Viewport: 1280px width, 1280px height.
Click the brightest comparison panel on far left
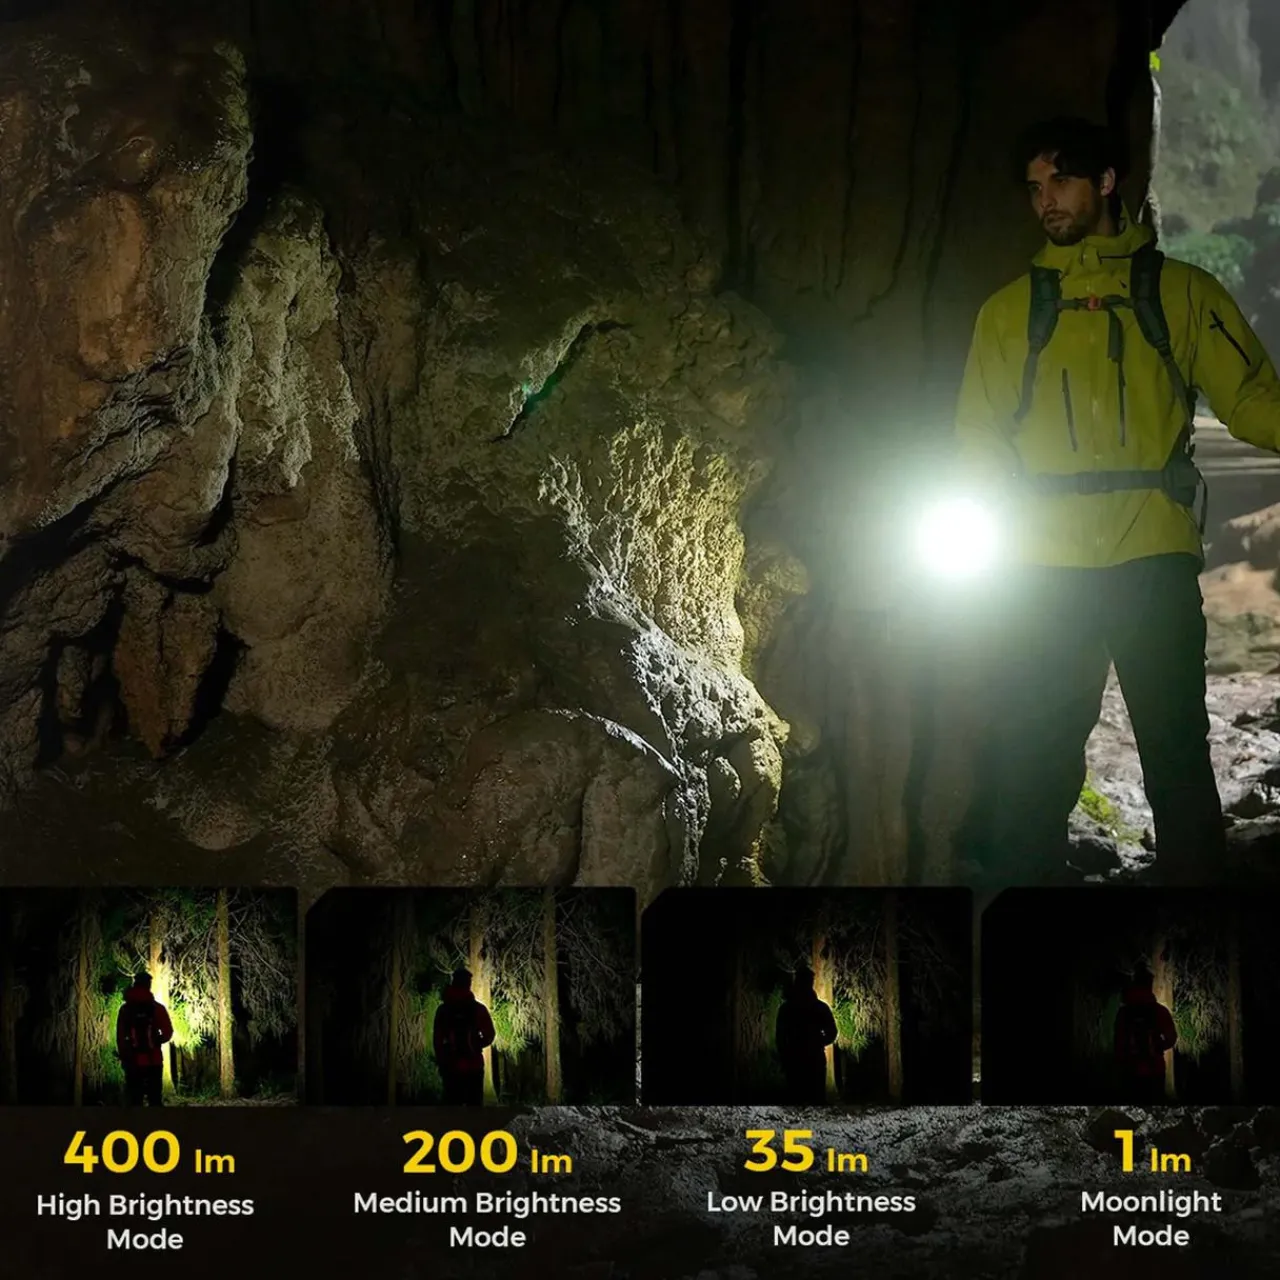(x=150, y=1000)
